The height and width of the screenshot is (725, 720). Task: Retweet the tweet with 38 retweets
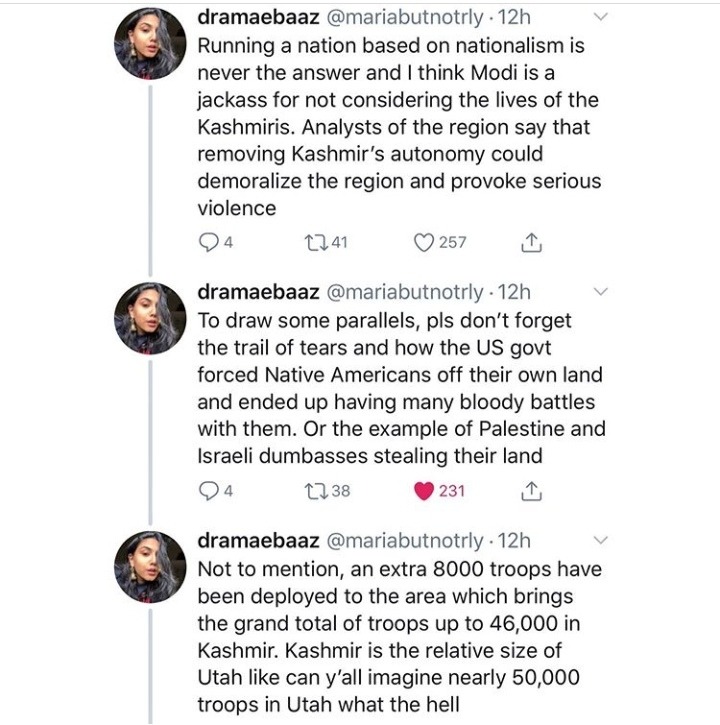point(314,491)
